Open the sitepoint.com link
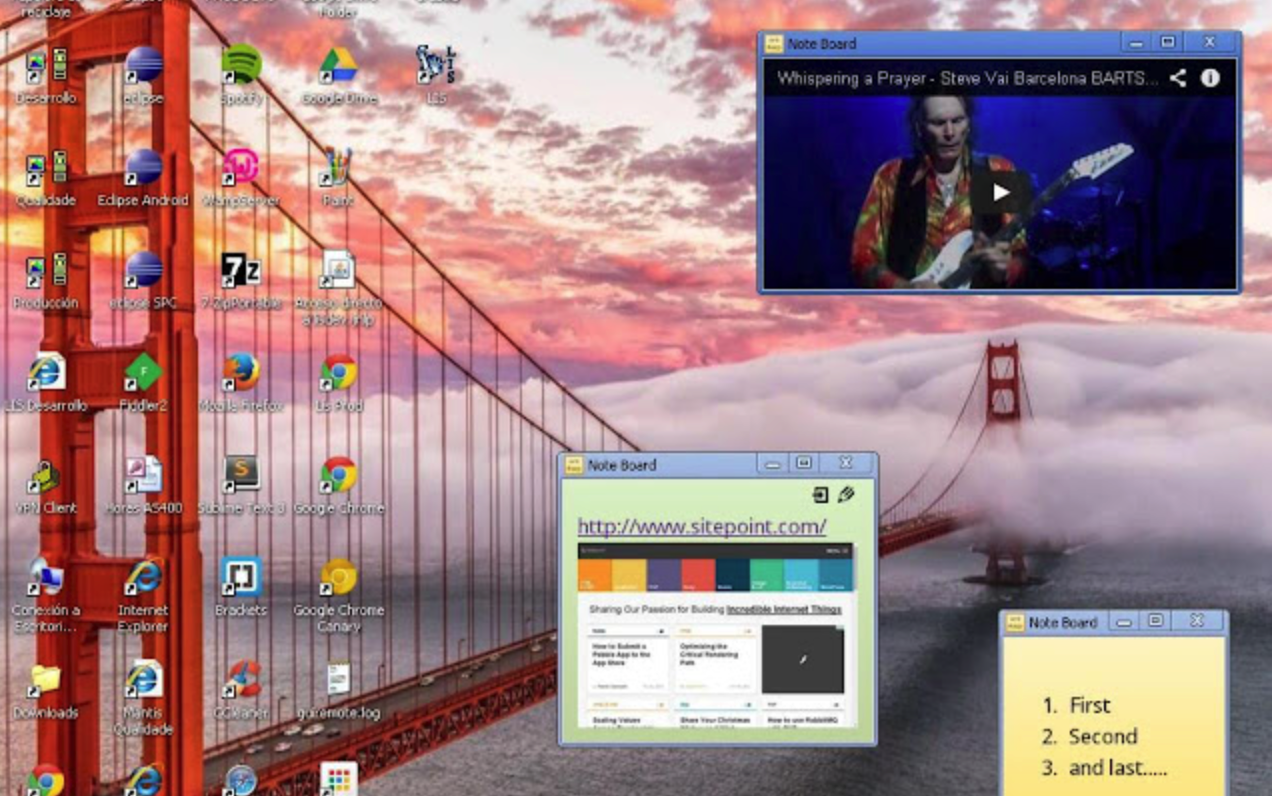The height and width of the screenshot is (796, 1272). [702, 526]
